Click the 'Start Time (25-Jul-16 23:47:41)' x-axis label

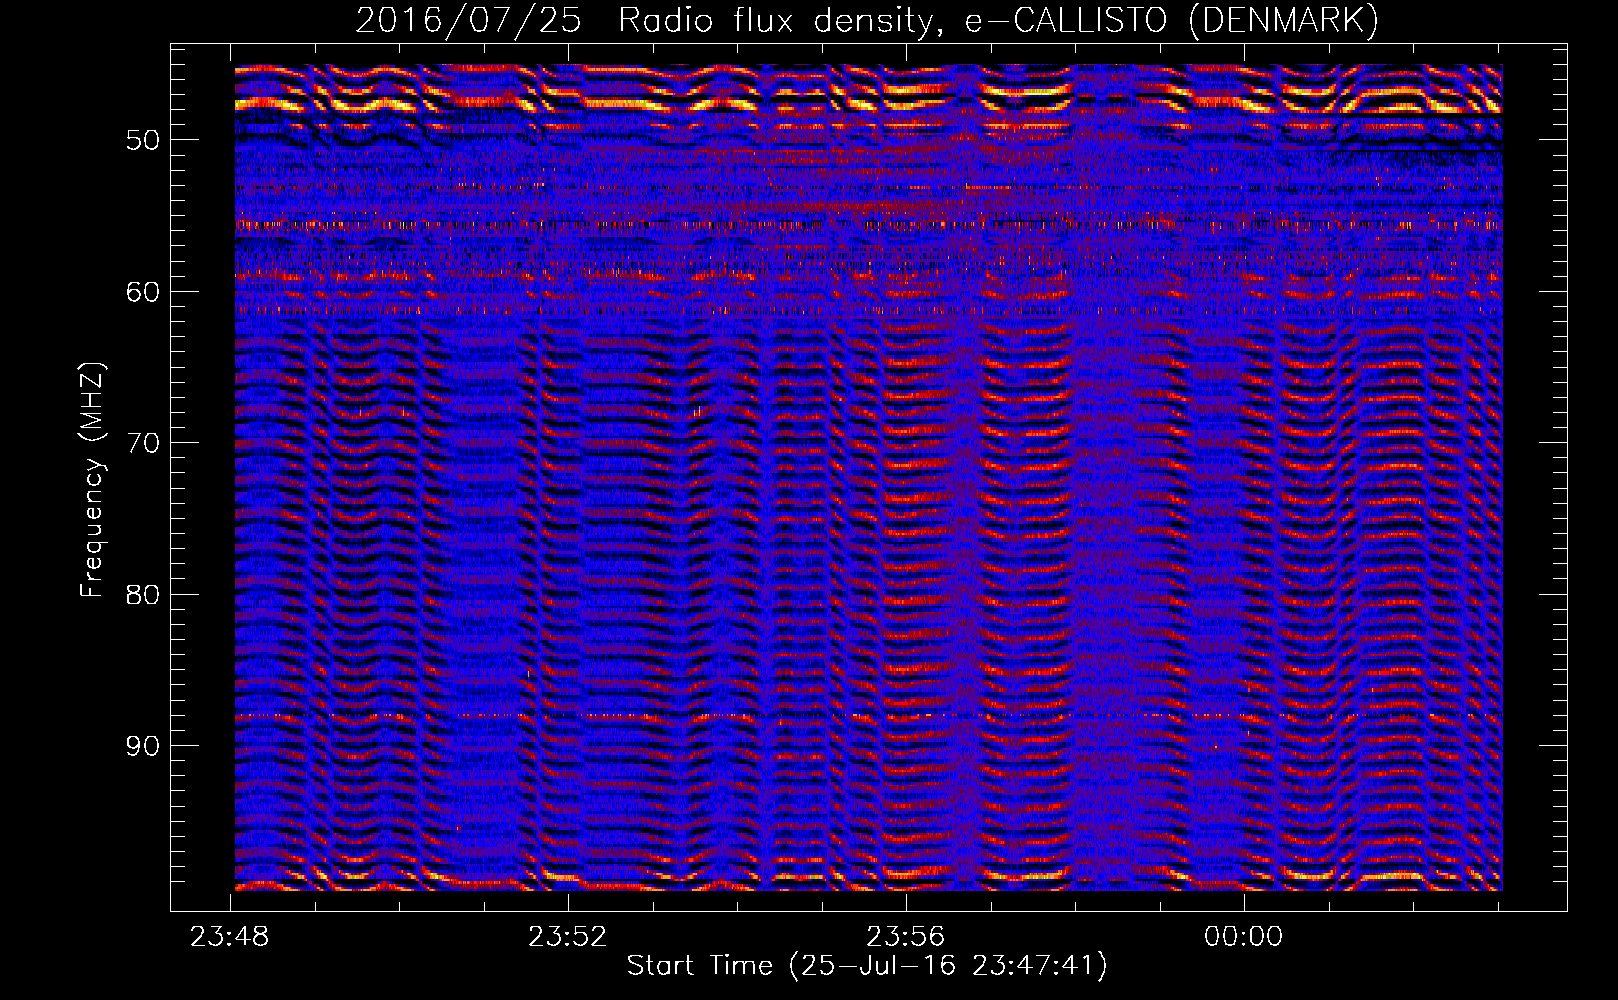click(867, 966)
